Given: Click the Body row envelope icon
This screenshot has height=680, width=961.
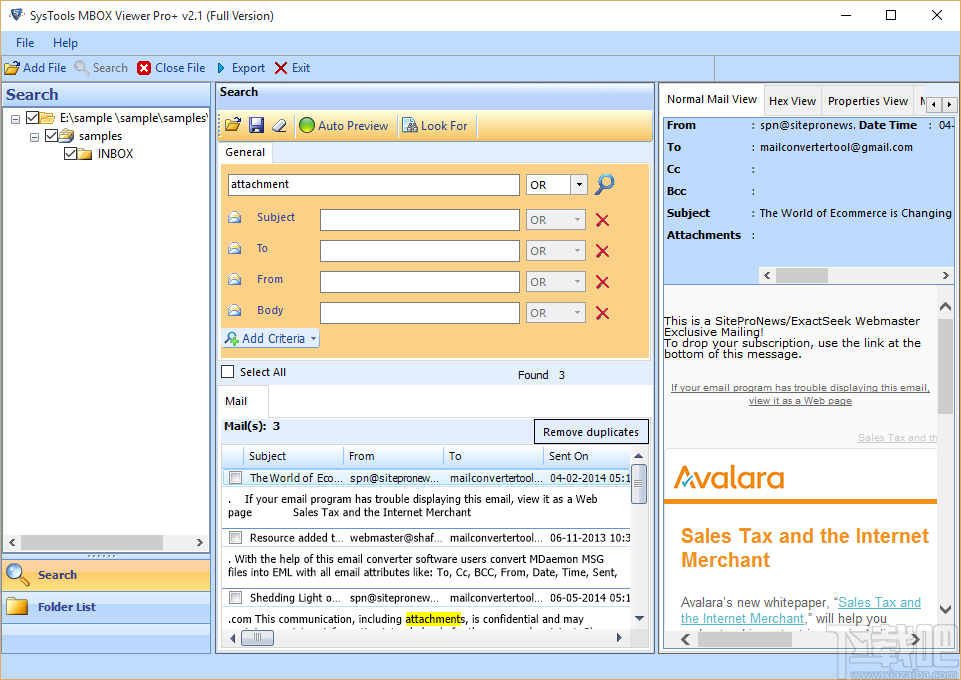Looking at the screenshot, I should [x=235, y=311].
